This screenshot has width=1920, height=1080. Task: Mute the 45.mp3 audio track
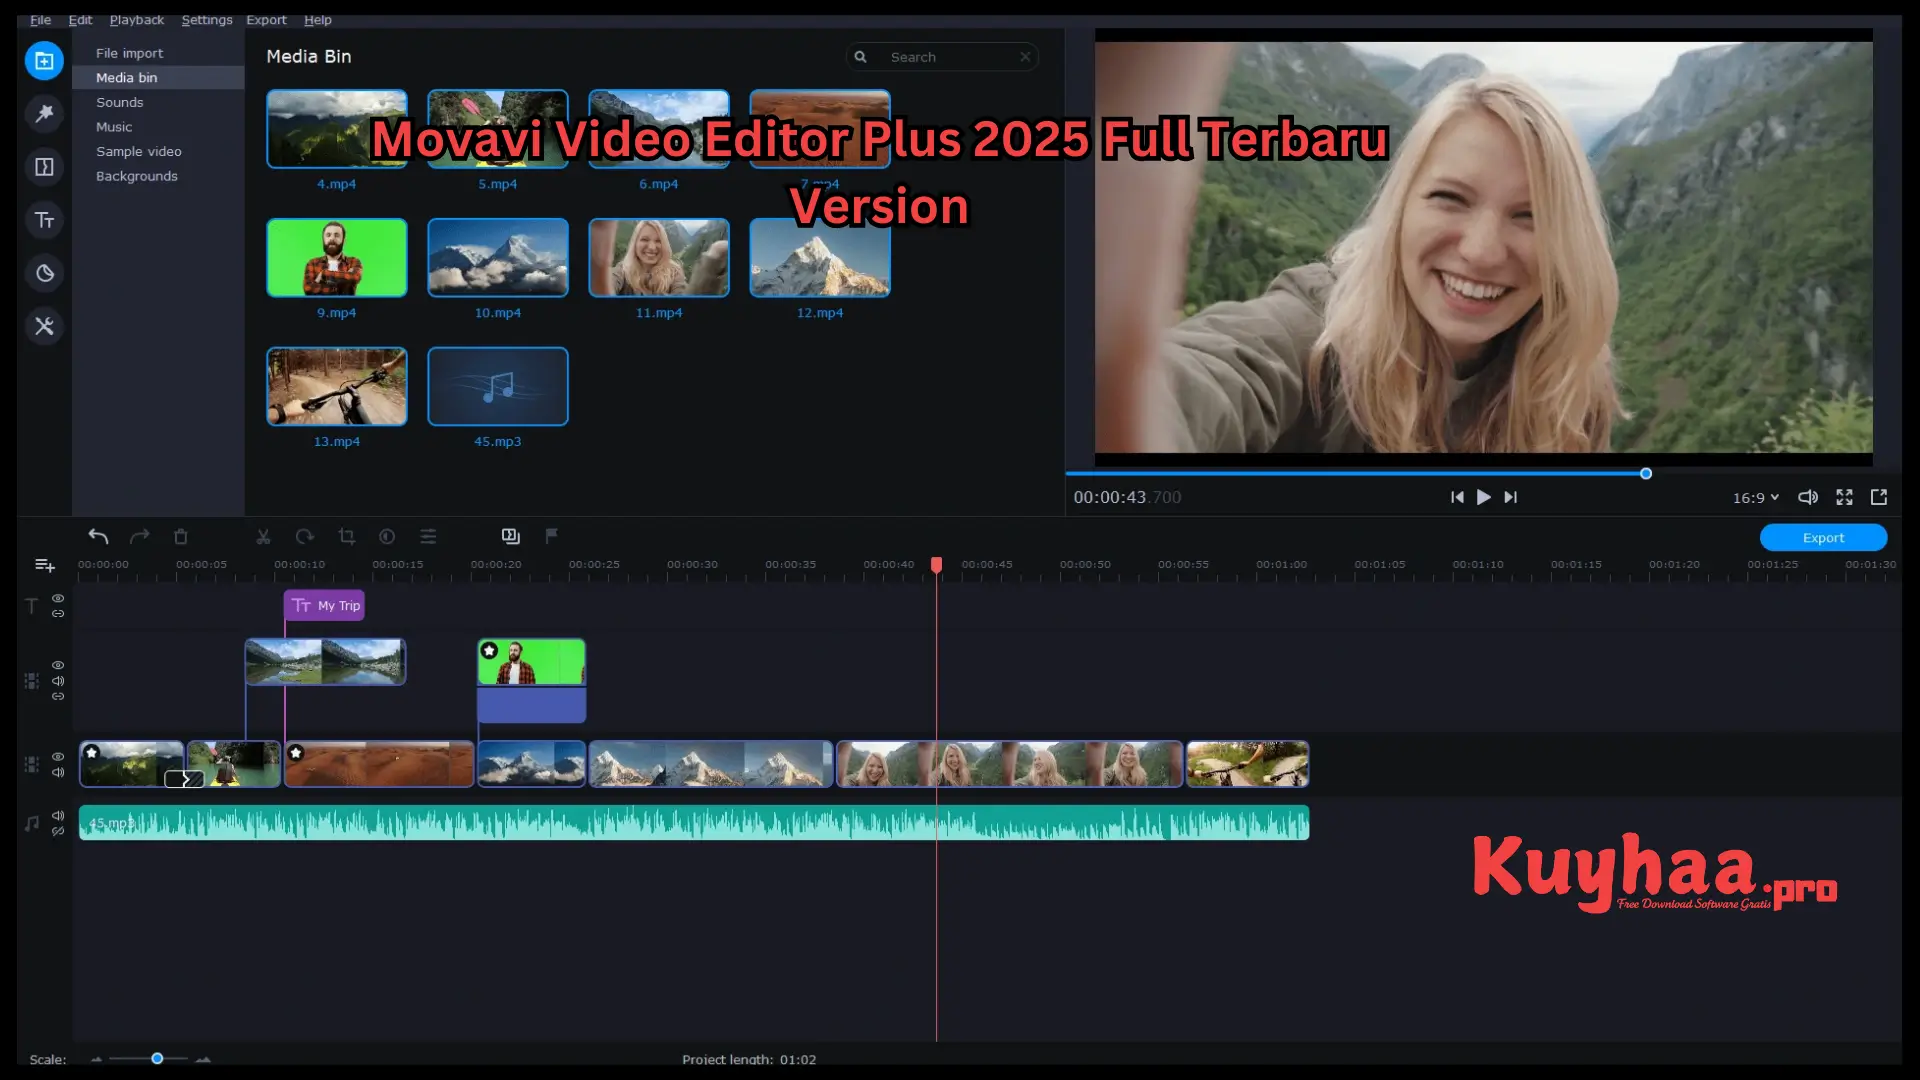(59, 816)
